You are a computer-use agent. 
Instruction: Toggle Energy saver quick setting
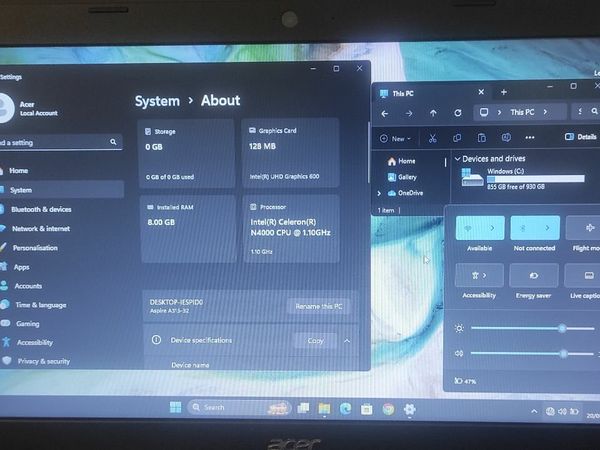[x=534, y=275]
